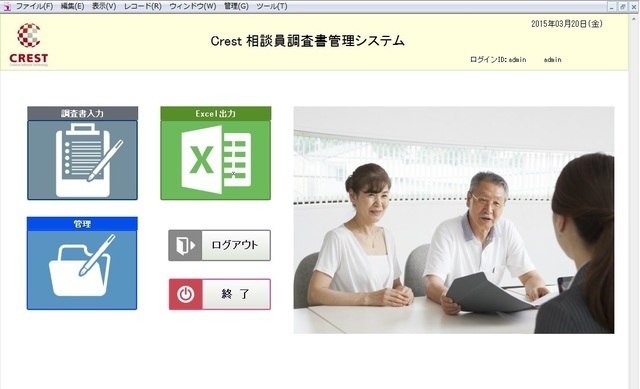
Task: Open the 管理(G) menu
Action: (236, 7)
